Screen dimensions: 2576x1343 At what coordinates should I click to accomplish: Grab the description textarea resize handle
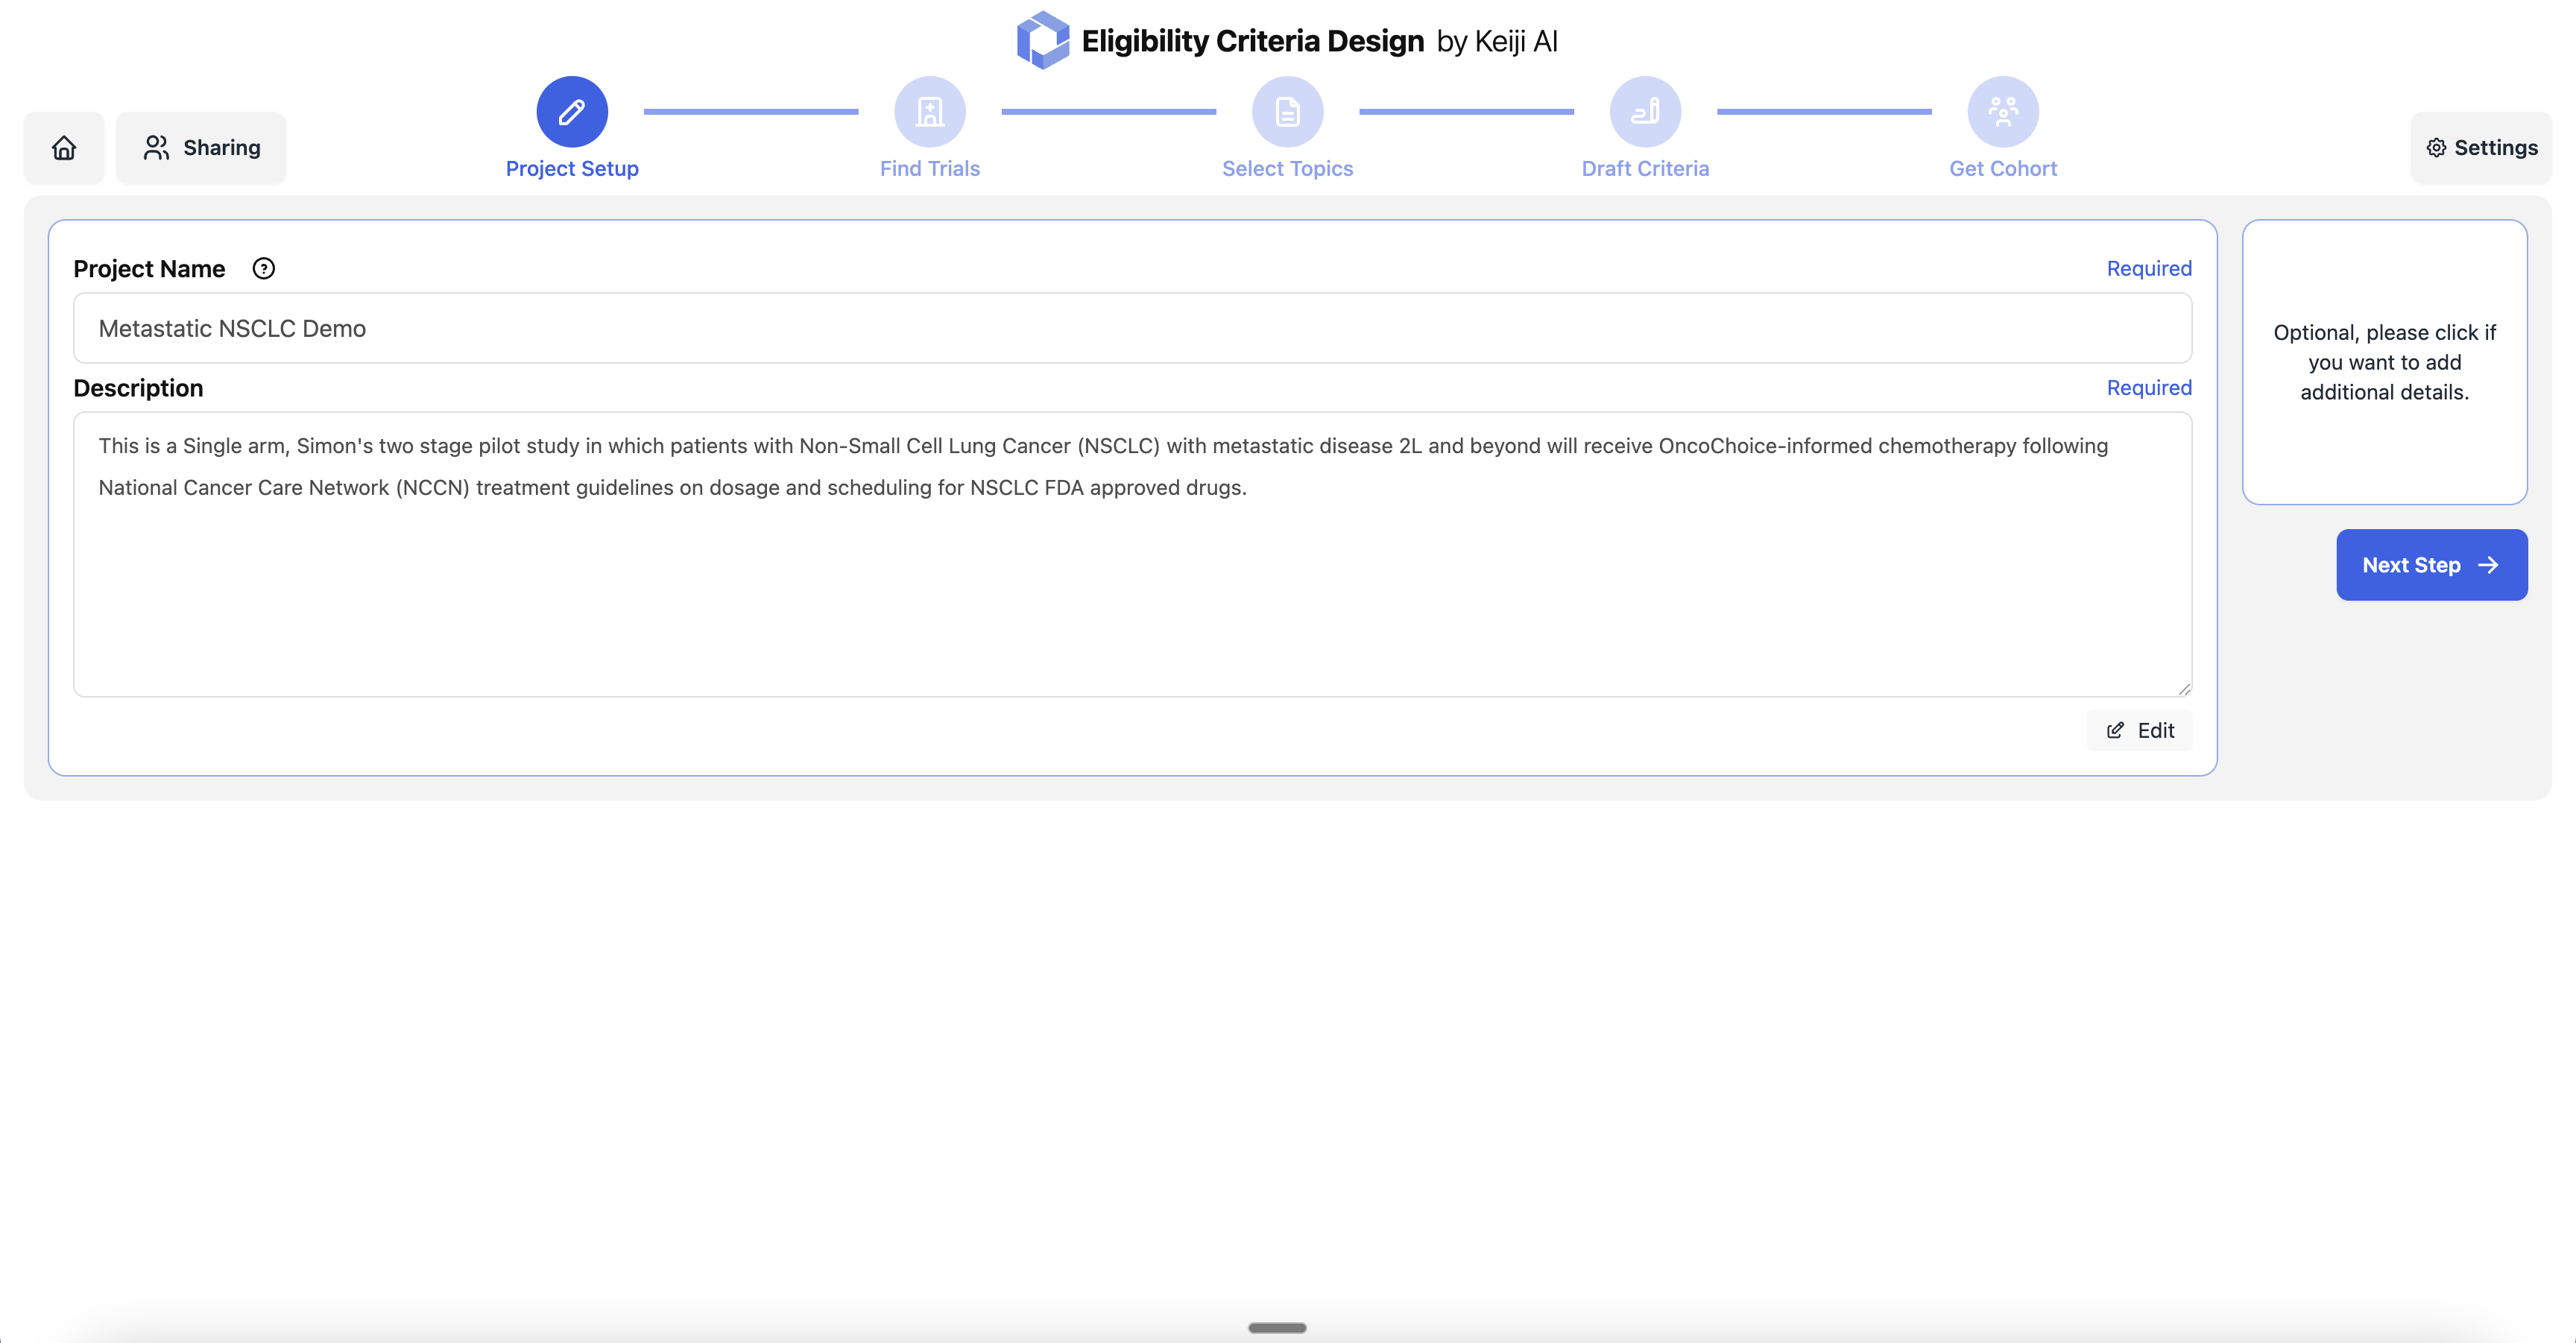(x=2184, y=689)
